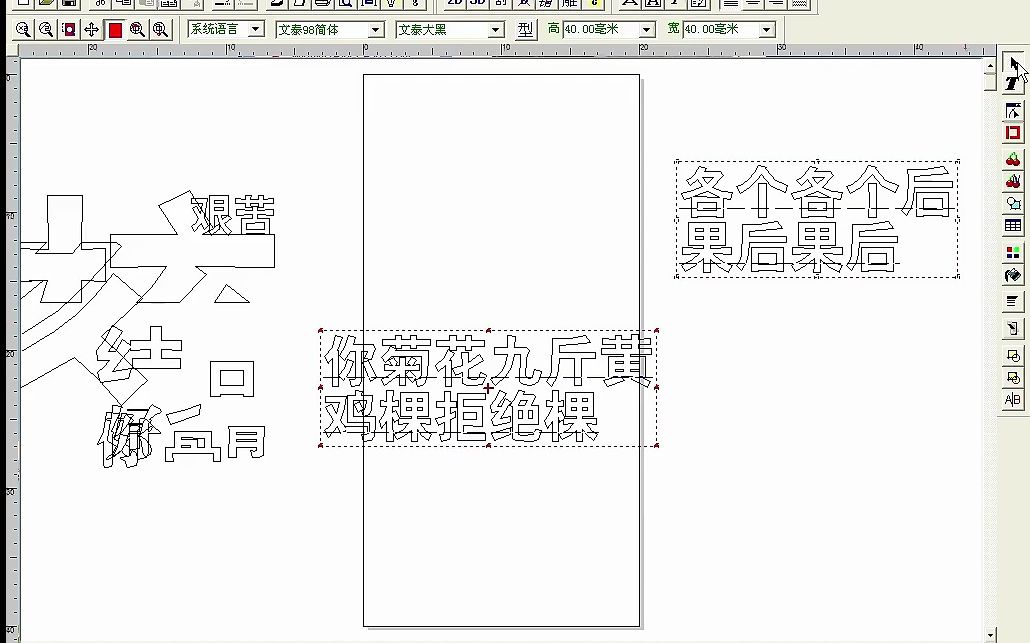Image resolution: width=1030 pixels, height=643 pixels.
Task: Select the pan move tool in second toolbar
Action: (91, 29)
